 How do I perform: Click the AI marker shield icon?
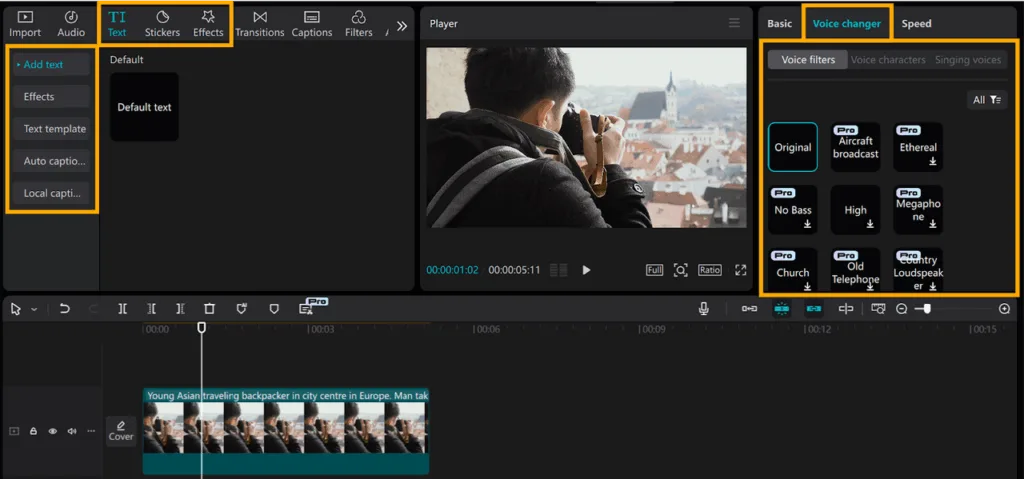[x=242, y=308]
